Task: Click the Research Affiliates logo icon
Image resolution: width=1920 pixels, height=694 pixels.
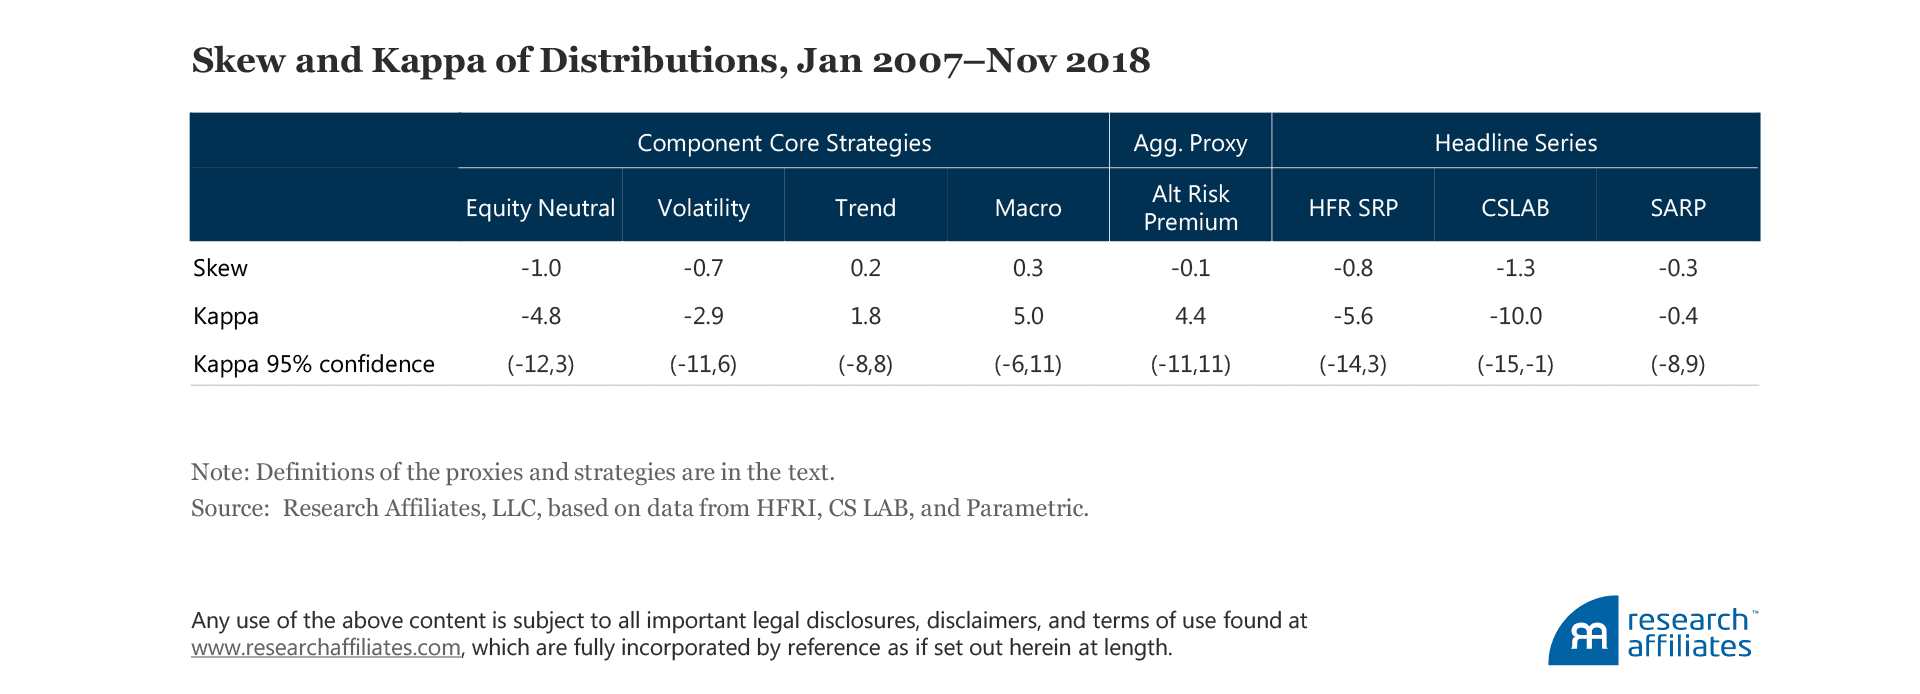Action: coord(1583,632)
